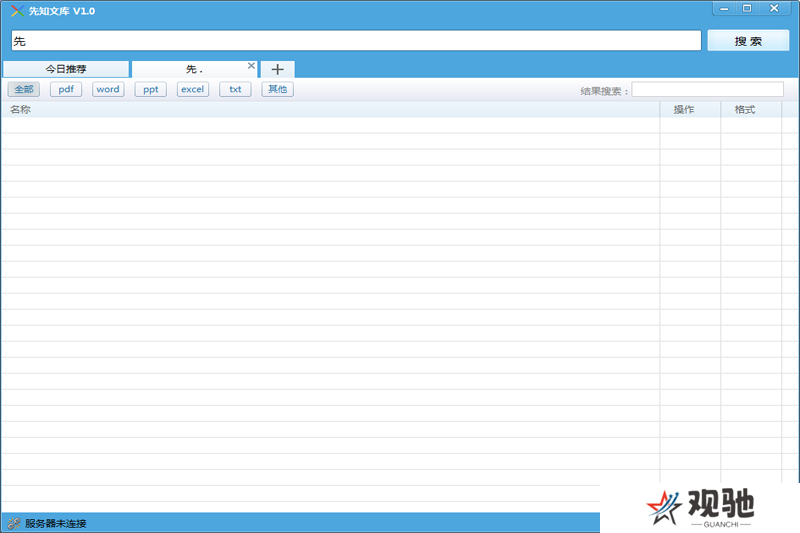This screenshot has width=800, height=533.
Task: Click the 服务器未连接 status text
Action: (56, 523)
